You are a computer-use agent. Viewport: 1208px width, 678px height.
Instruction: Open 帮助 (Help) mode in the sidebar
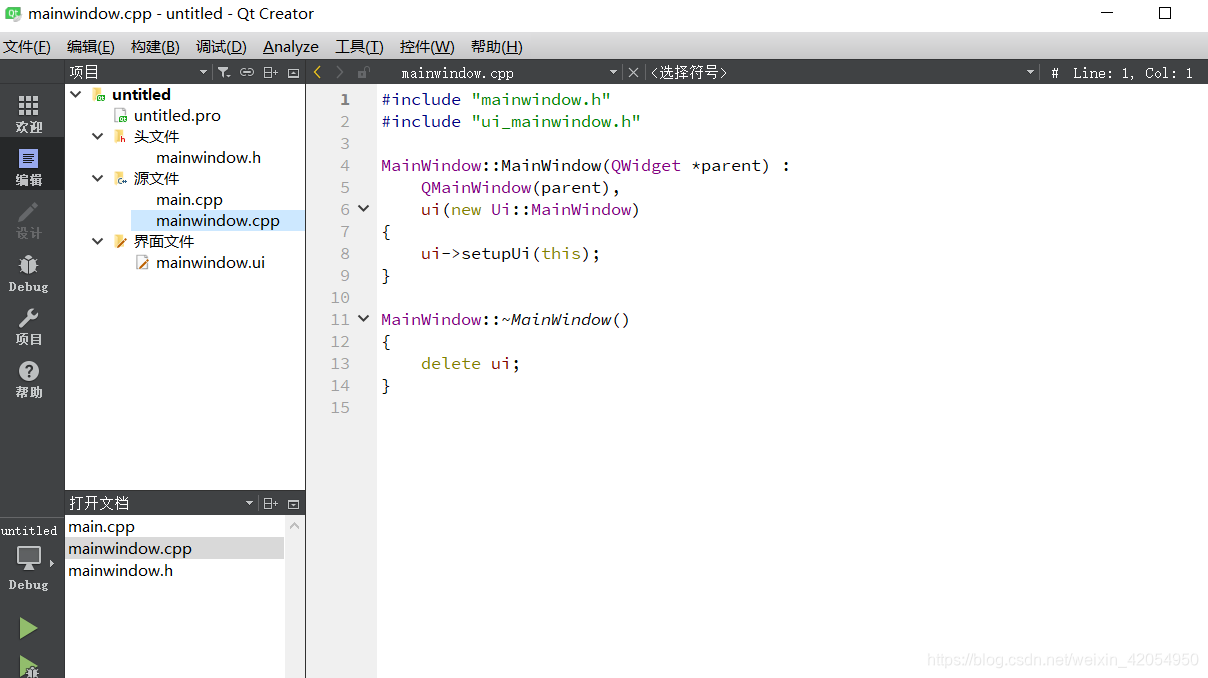29,378
